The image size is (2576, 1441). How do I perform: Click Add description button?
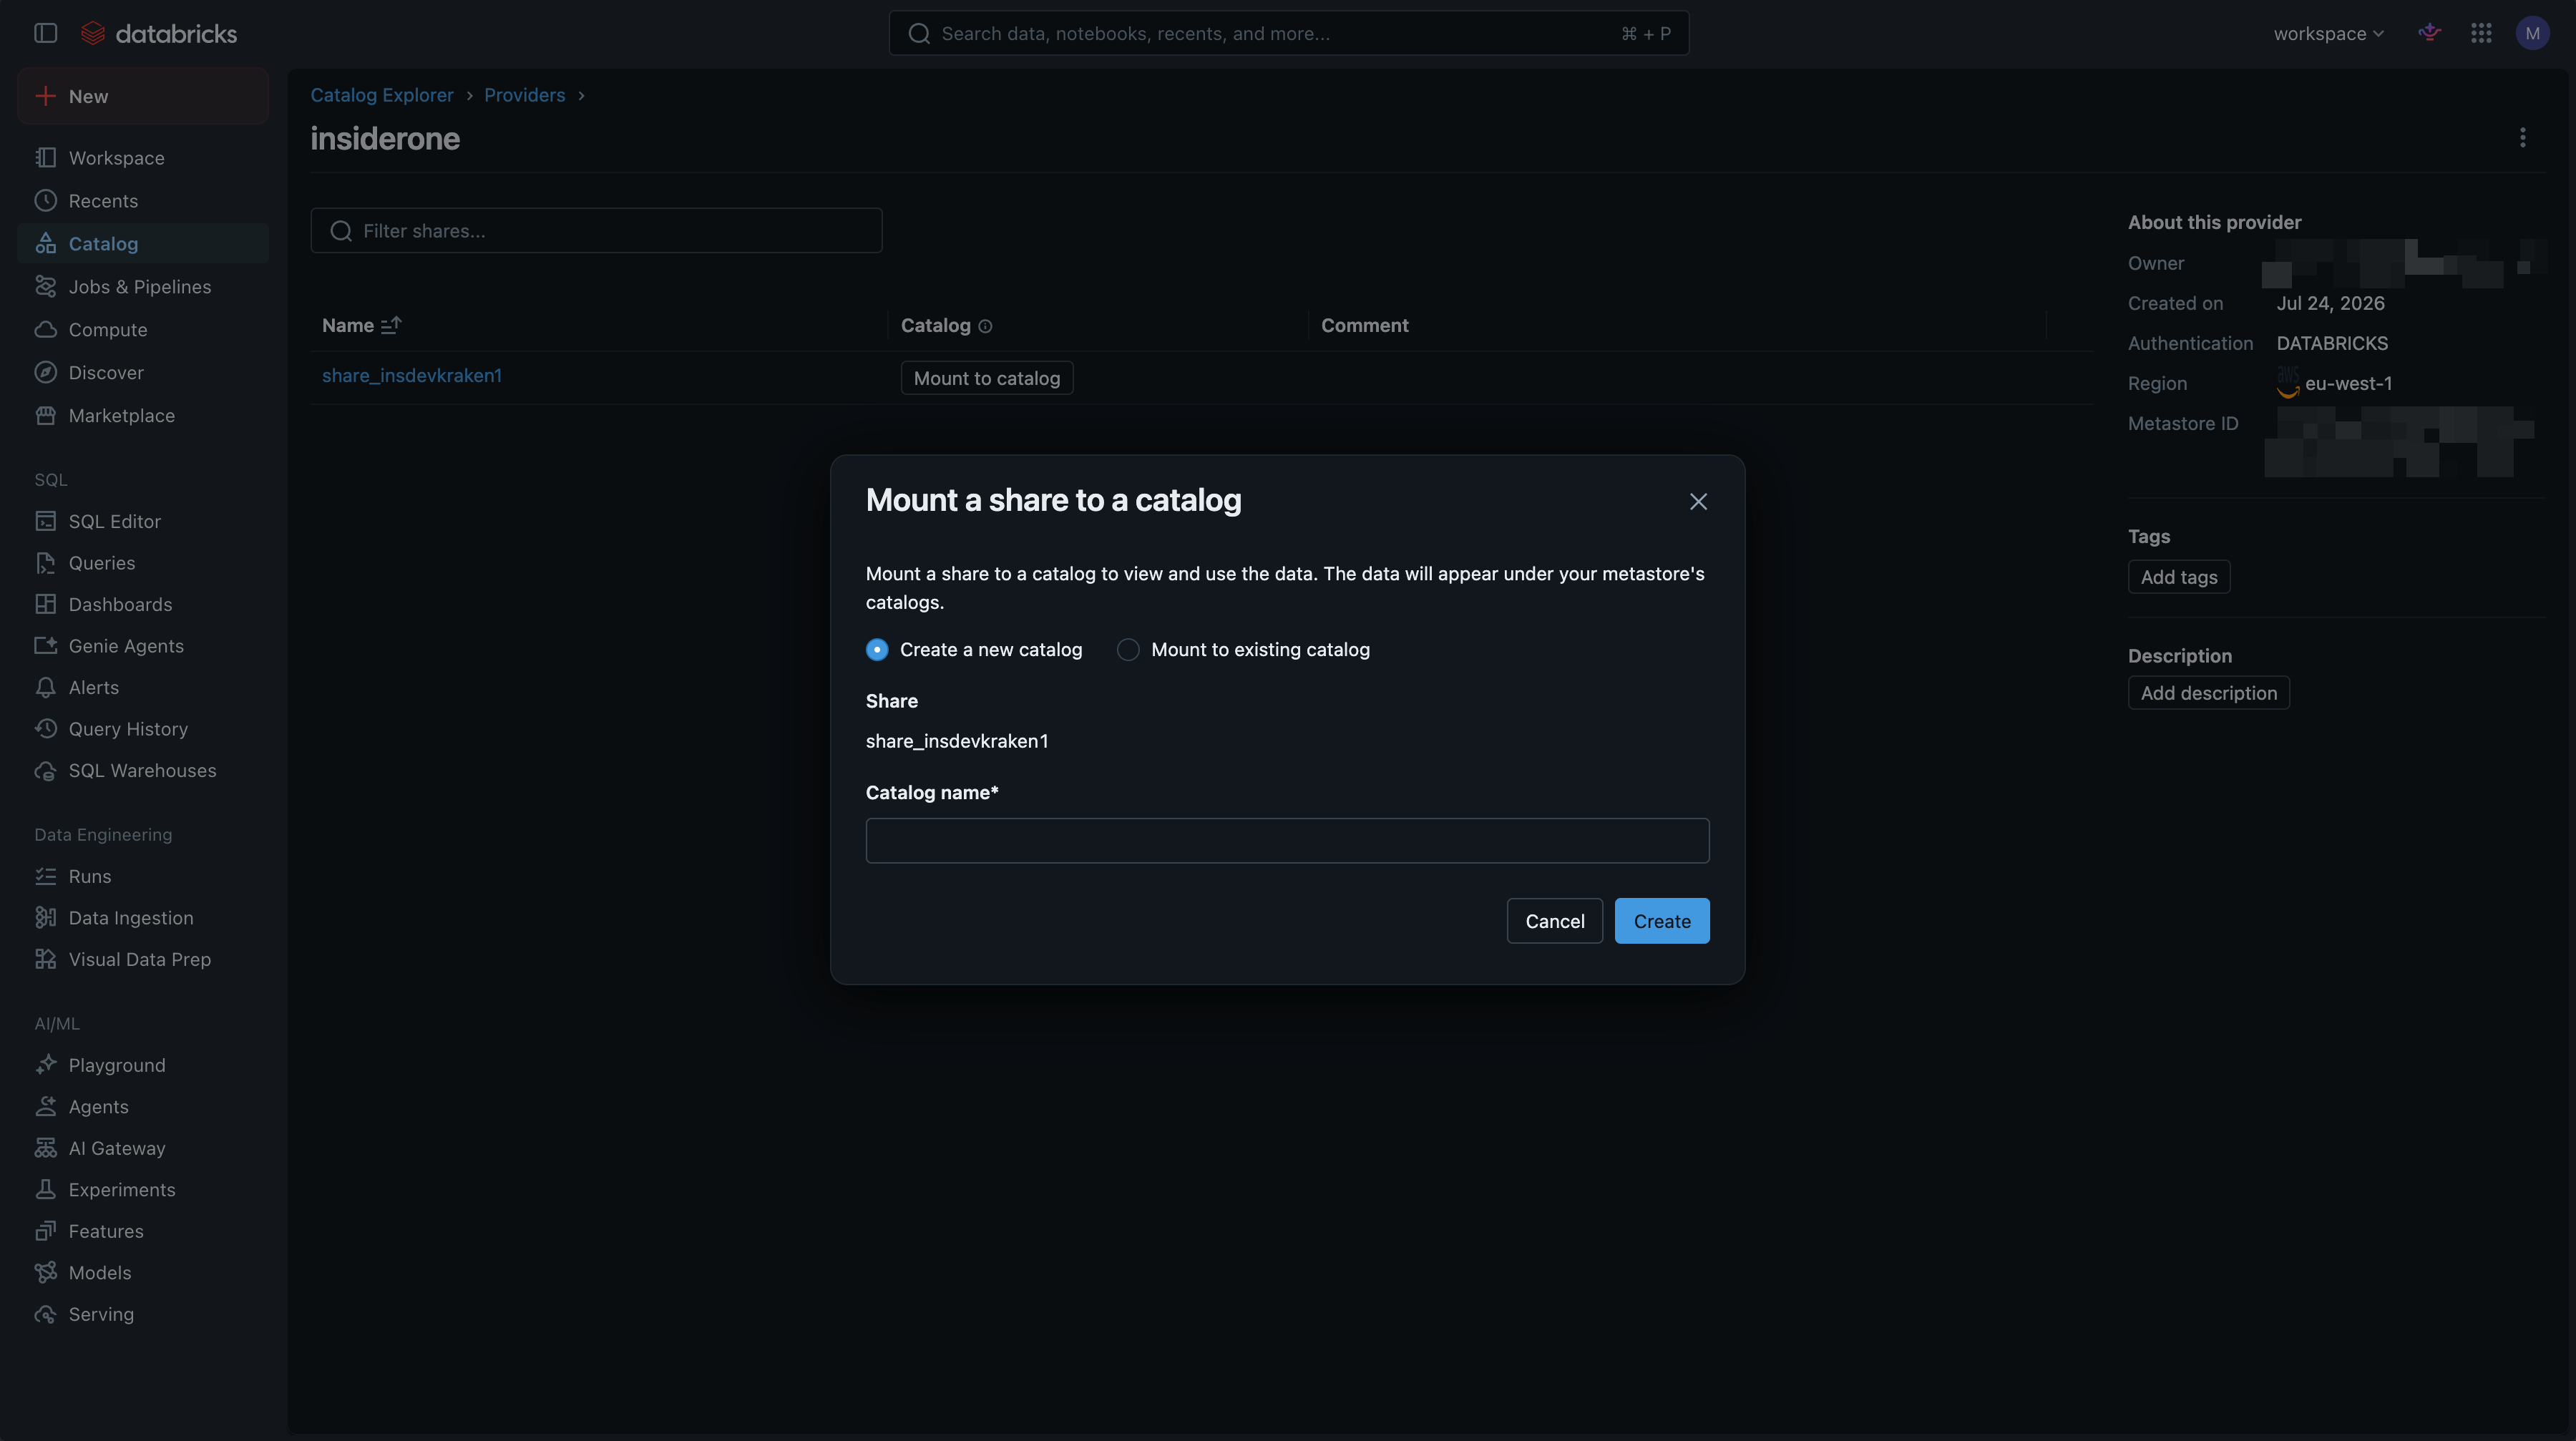click(x=2208, y=693)
